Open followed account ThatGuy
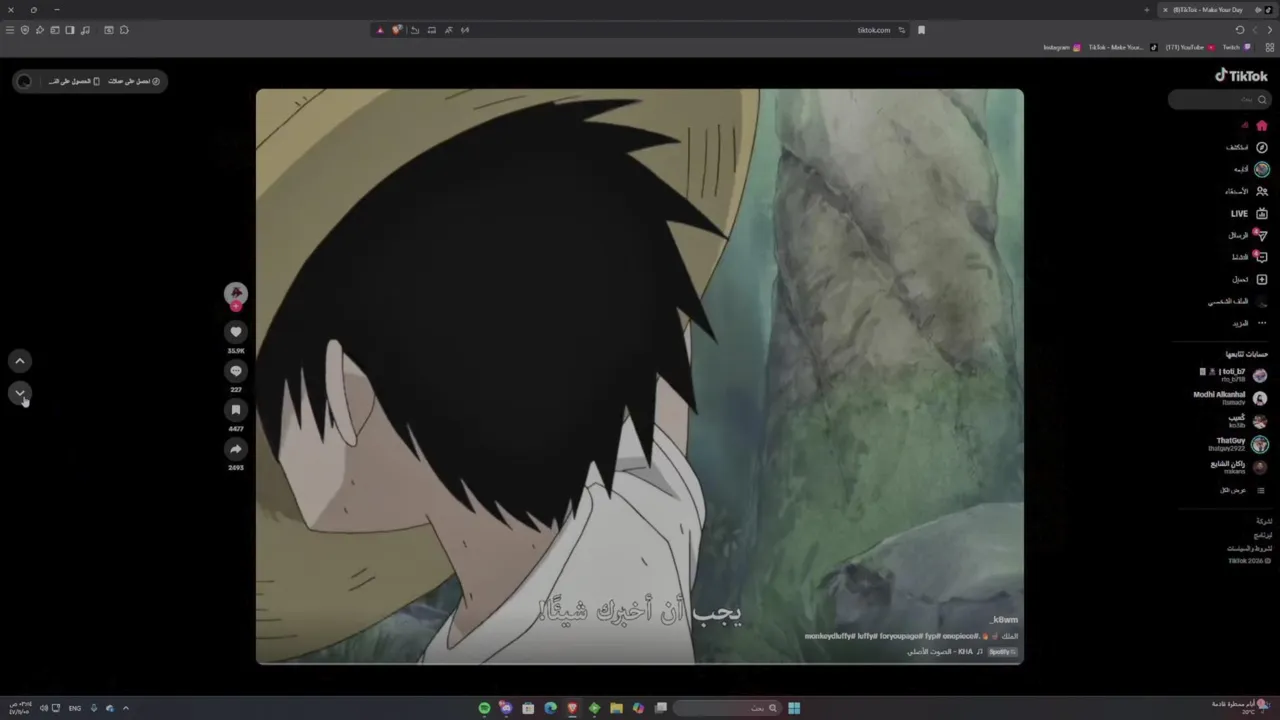The image size is (1280, 720). click(x=1238, y=444)
